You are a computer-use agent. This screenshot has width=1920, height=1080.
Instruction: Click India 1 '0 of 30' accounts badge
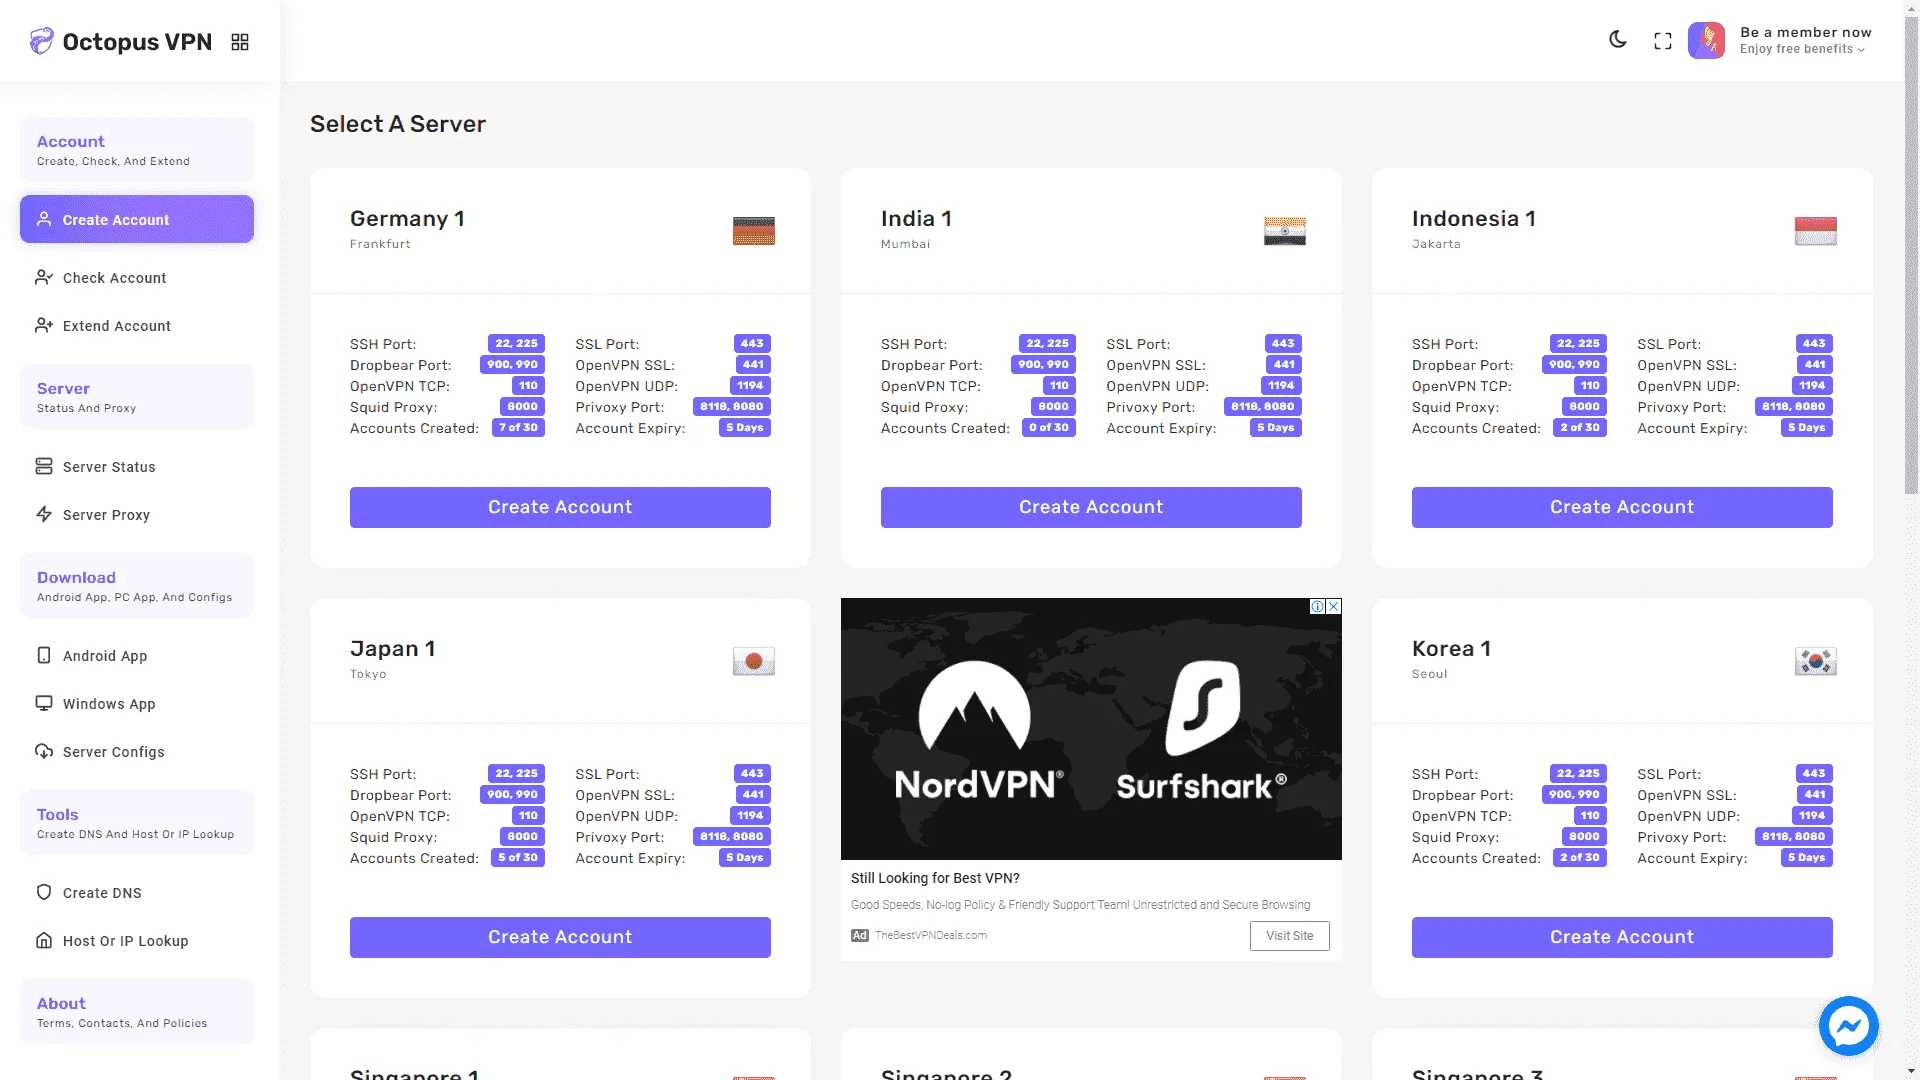[1049, 428]
